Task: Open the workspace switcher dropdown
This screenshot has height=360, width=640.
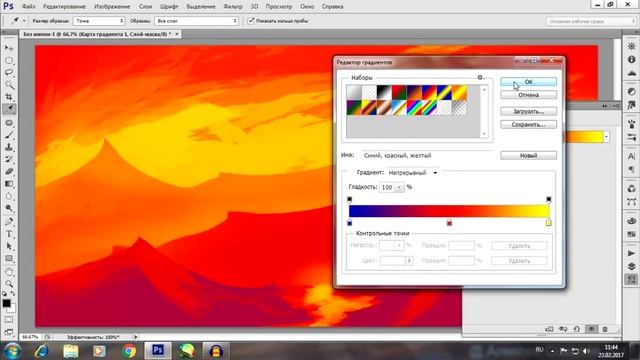Action: [591, 21]
